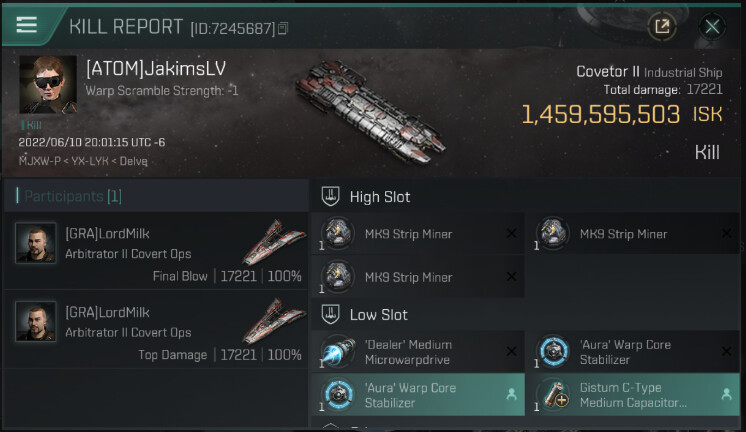The height and width of the screenshot is (432, 746).
Task: Click X on second-row MK9 Strip Miner
Action: (x=511, y=277)
